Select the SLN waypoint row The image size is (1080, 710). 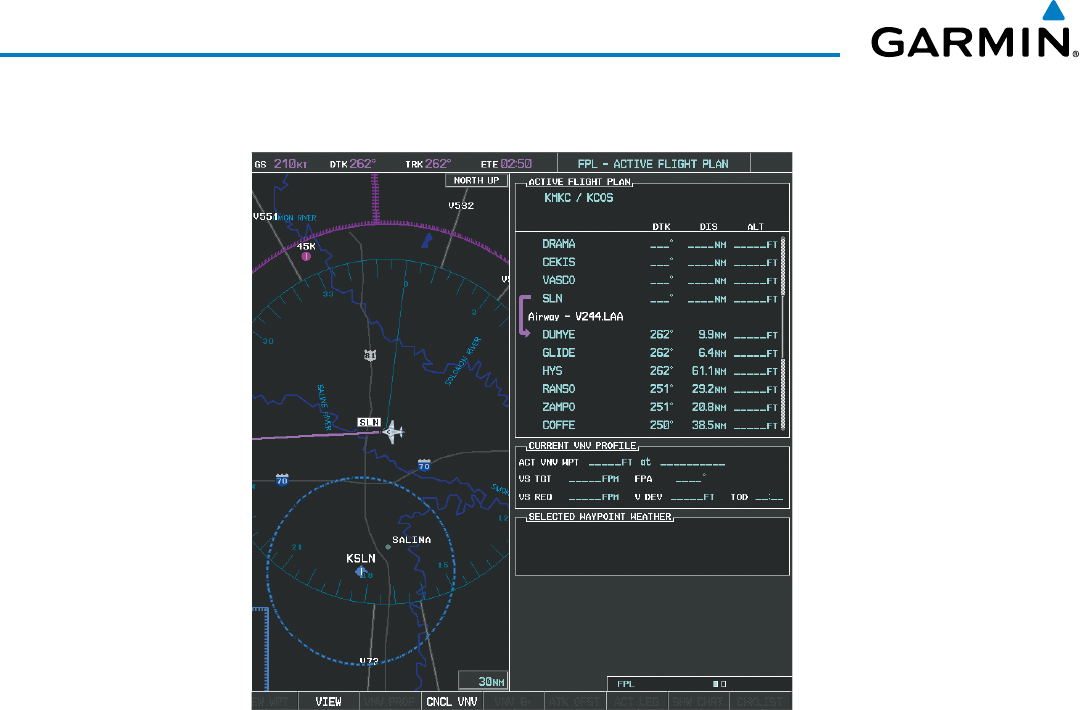pyautogui.click(x=652, y=298)
